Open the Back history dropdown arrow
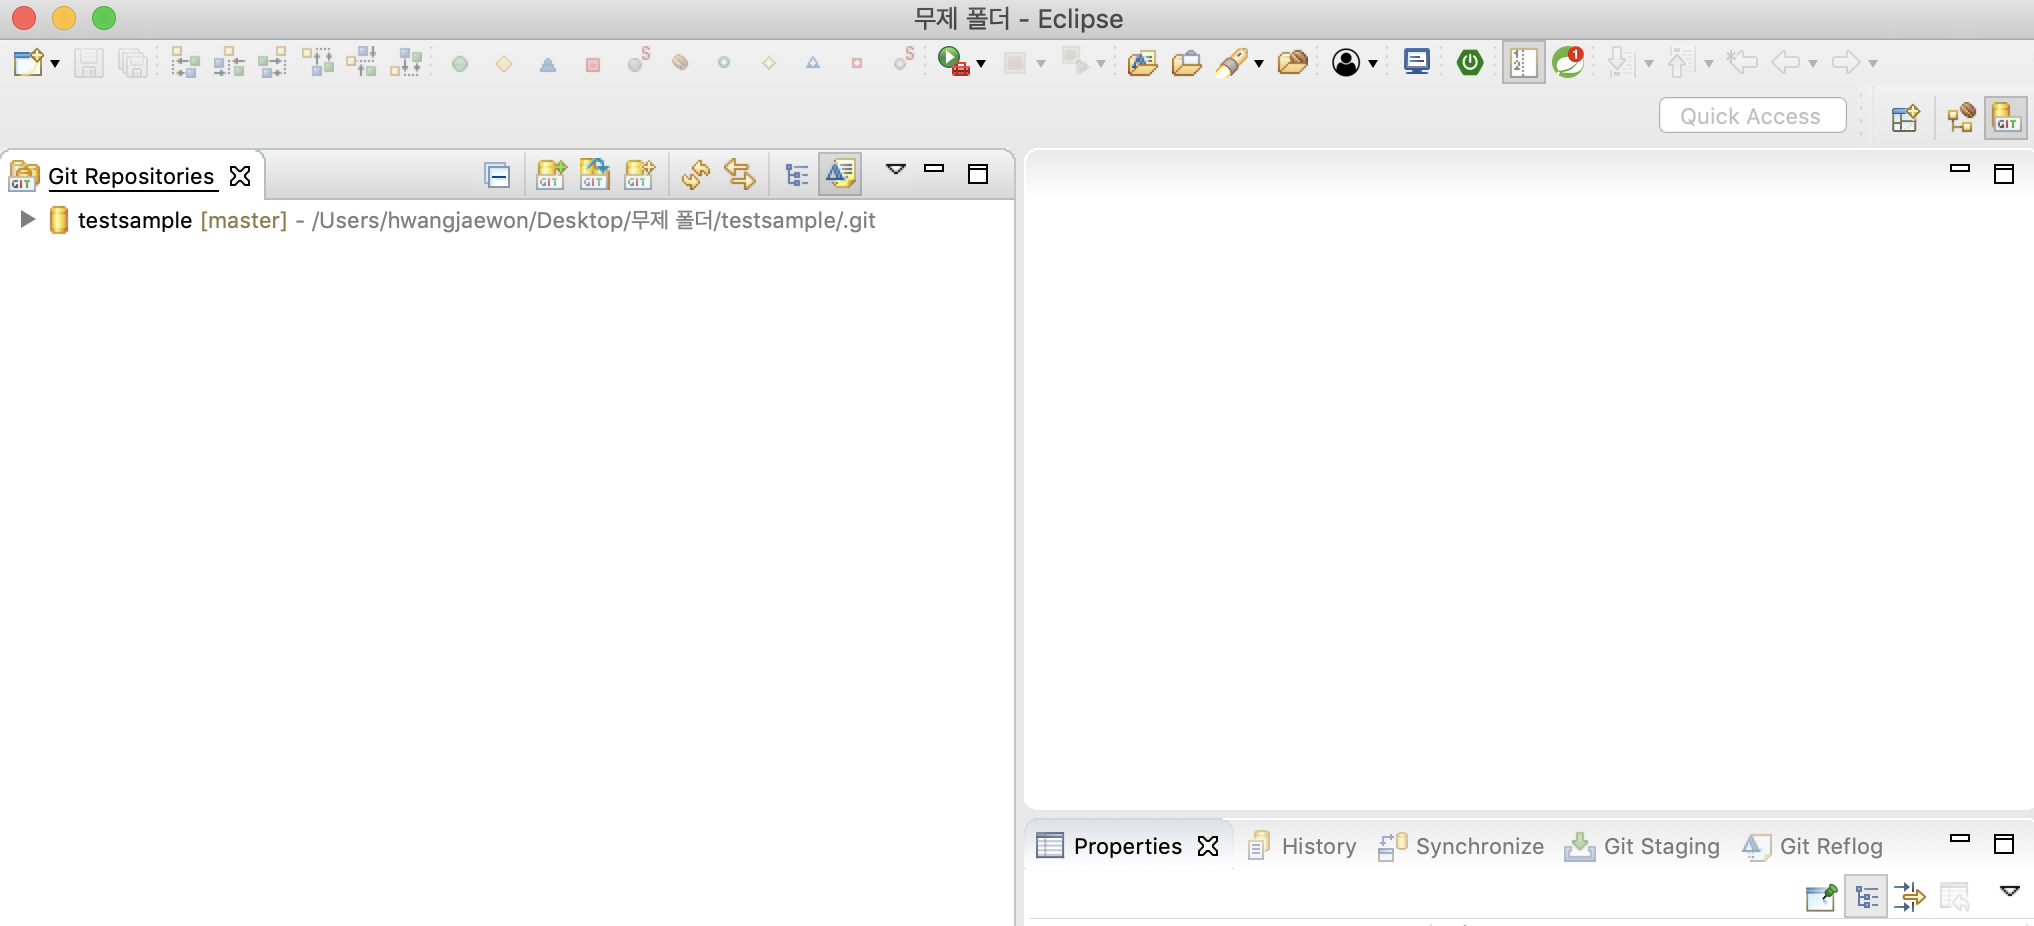 click(x=1813, y=64)
